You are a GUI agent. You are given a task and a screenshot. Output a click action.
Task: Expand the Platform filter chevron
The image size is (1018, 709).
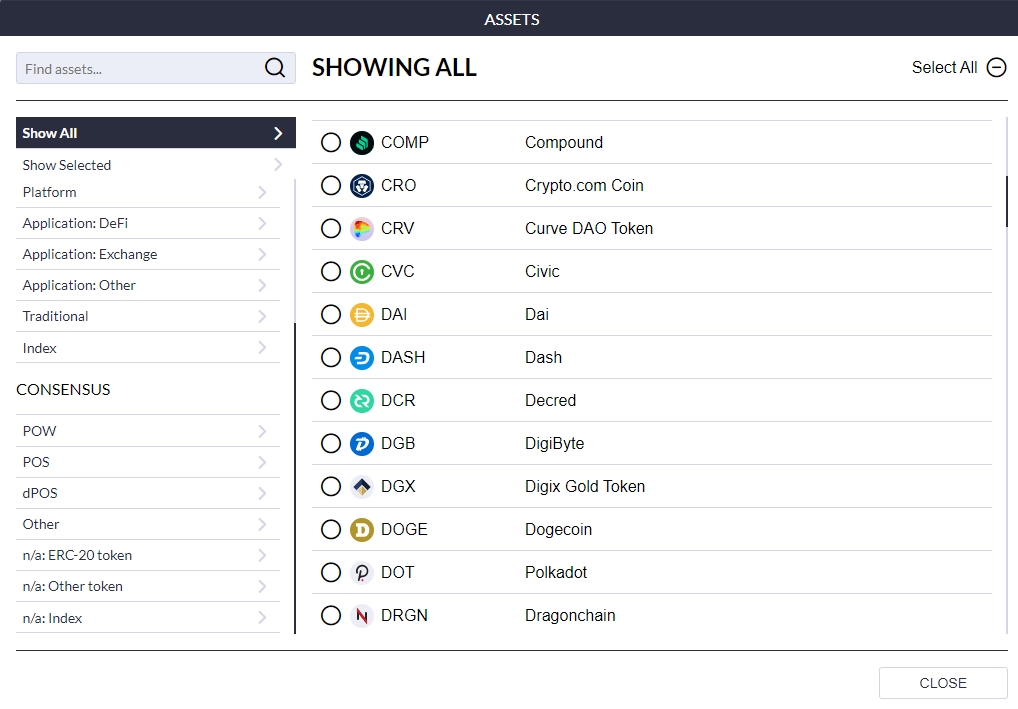point(262,192)
